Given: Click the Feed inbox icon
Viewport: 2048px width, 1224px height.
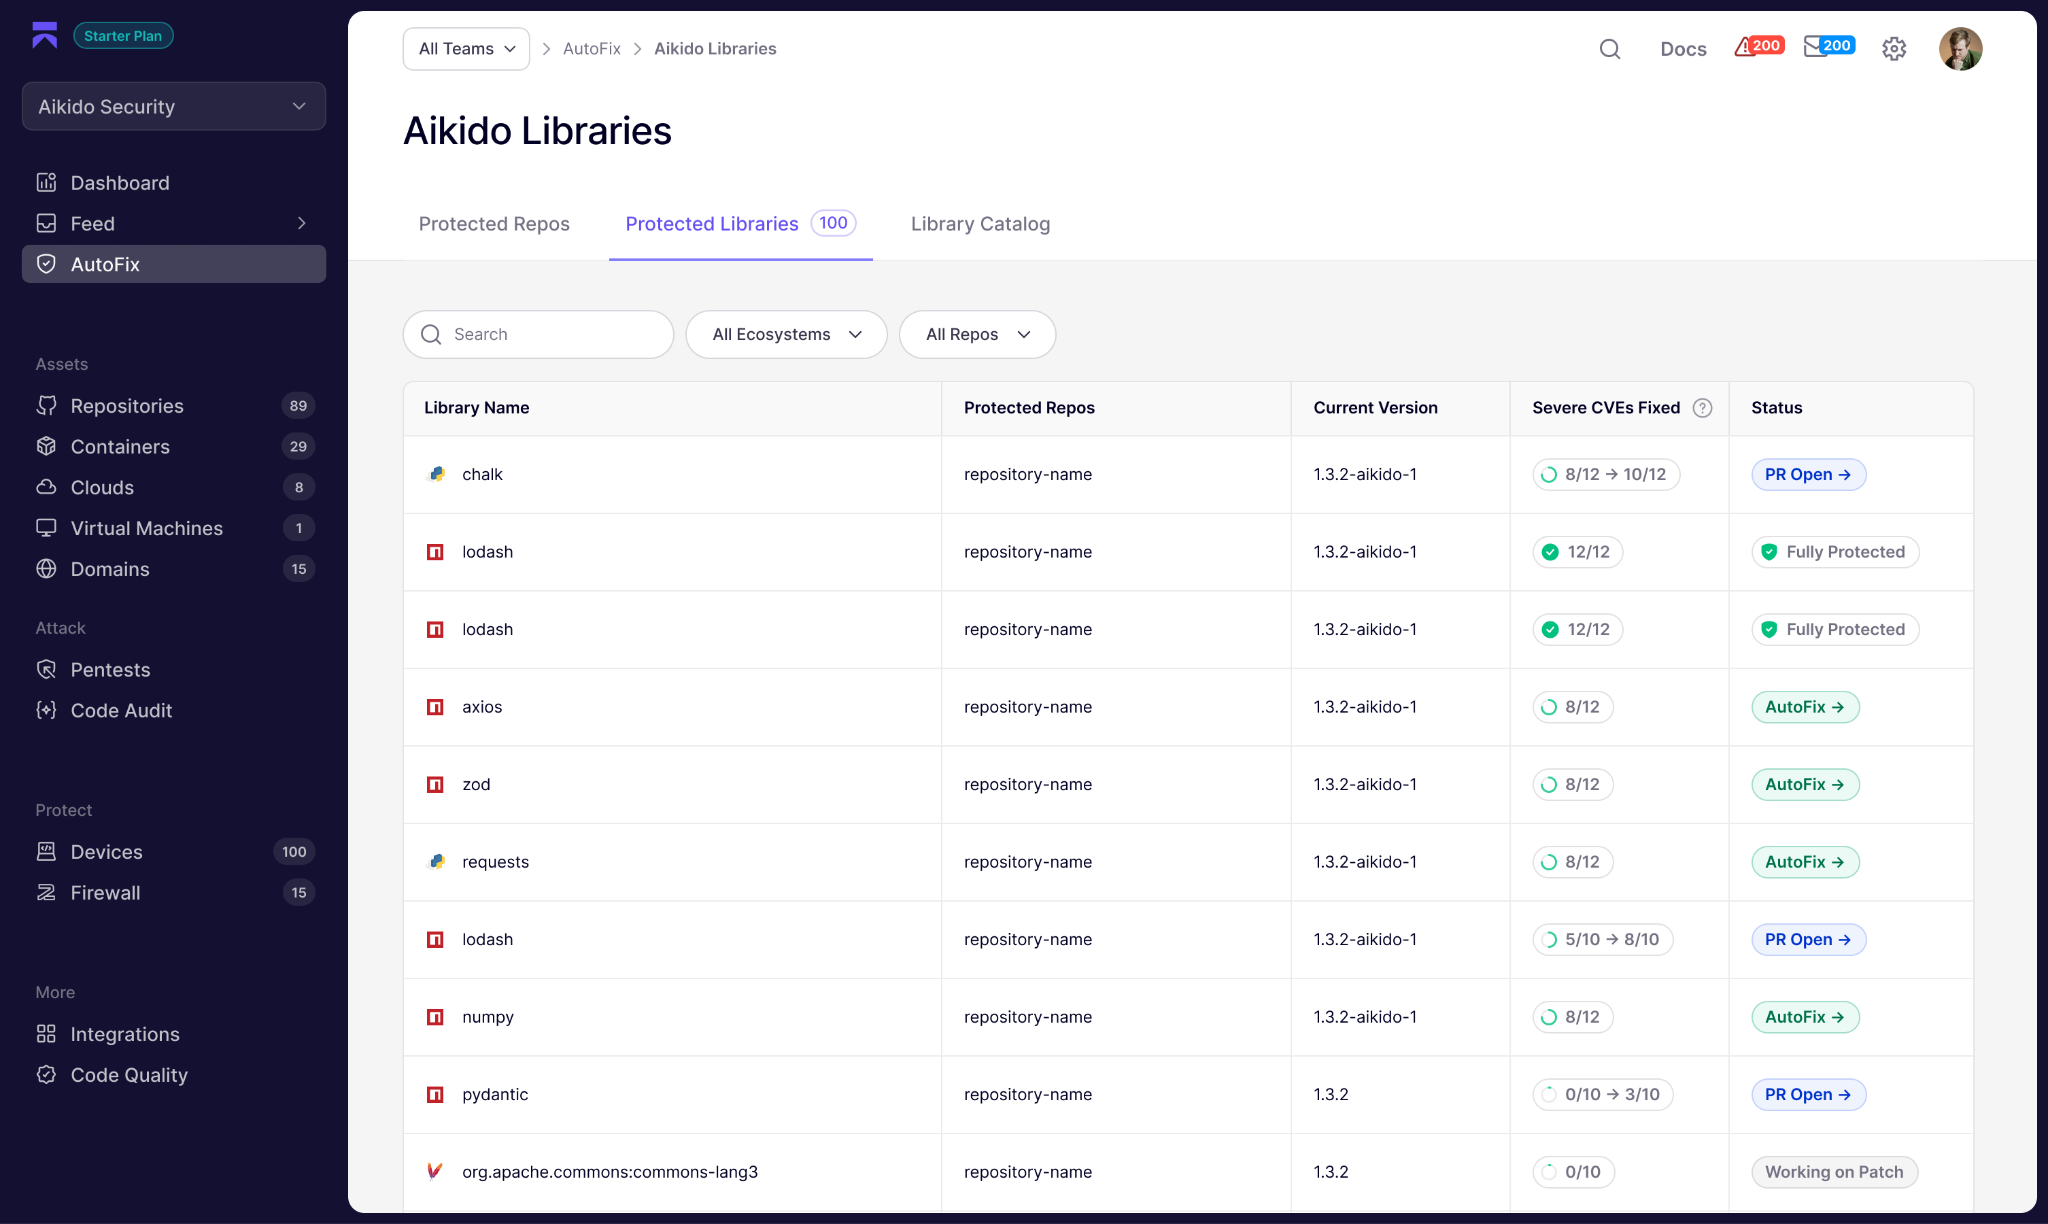Looking at the screenshot, I should [46, 223].
